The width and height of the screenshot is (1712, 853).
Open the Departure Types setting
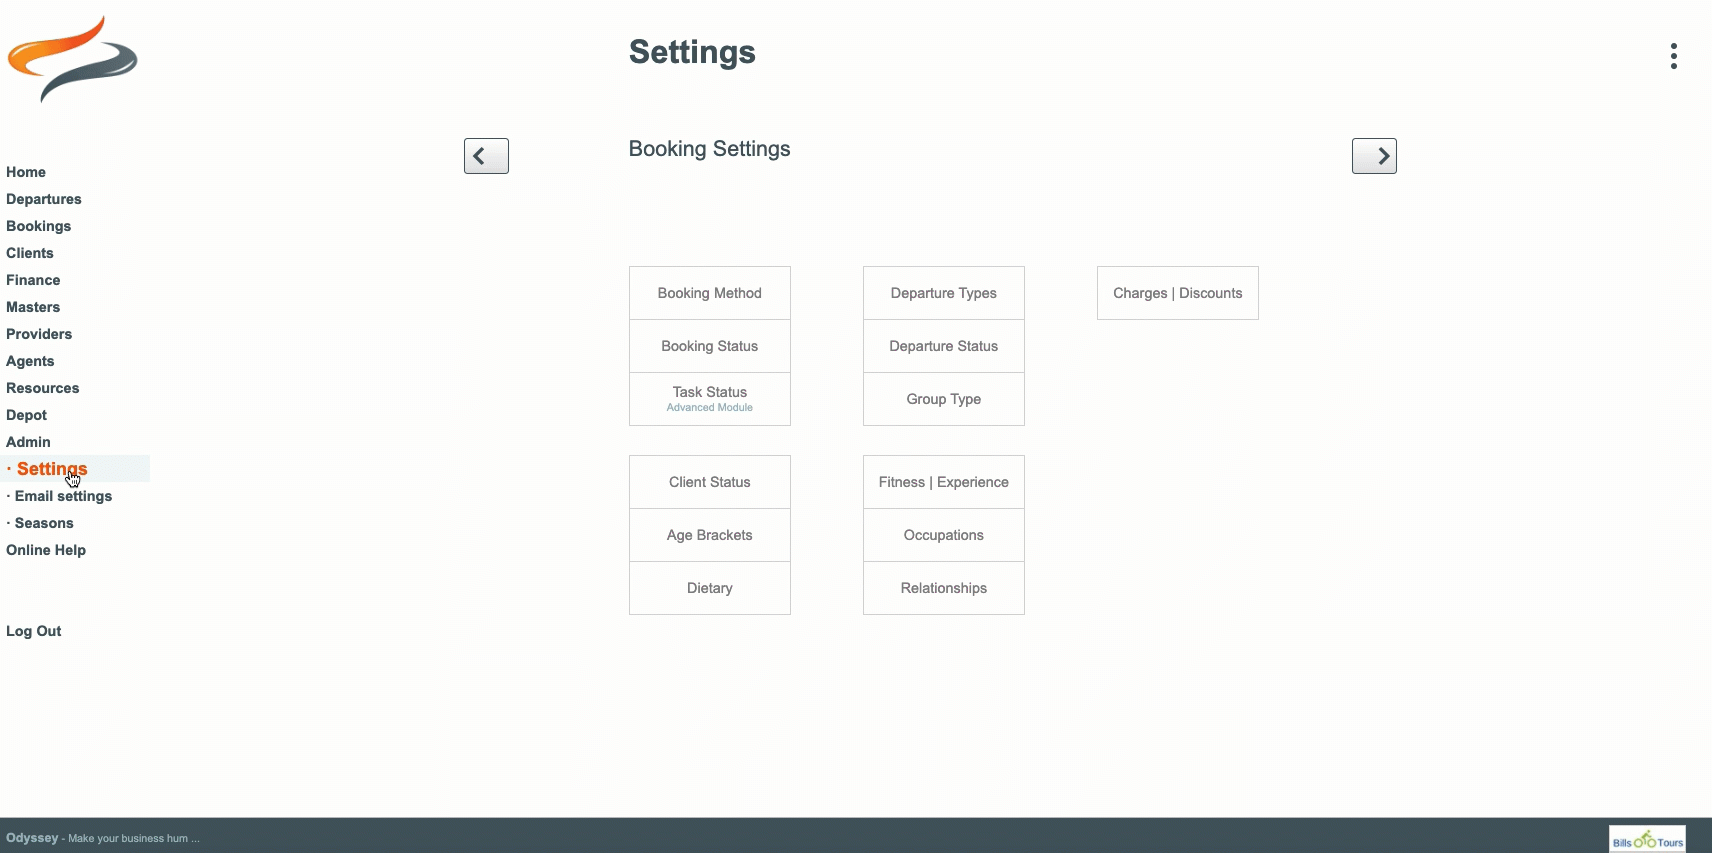(944, 293)
